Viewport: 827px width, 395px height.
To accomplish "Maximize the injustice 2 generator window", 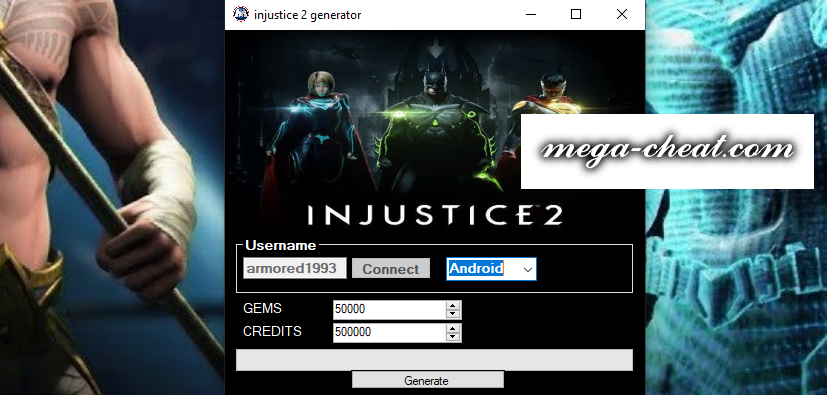I will click(576, 14).
